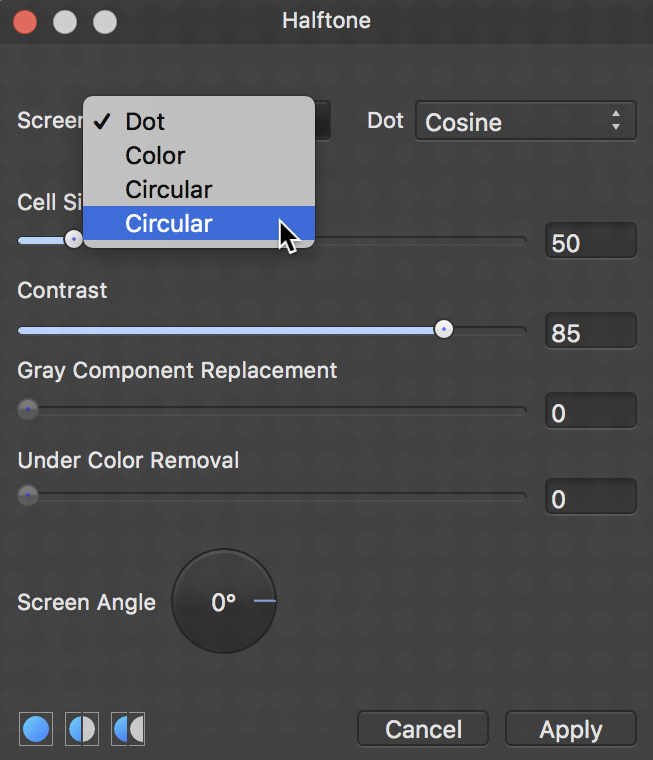Select the mirrored split preview icon
Image resolution: width=653 pixels, height=760 pixels.
[128, 728]
